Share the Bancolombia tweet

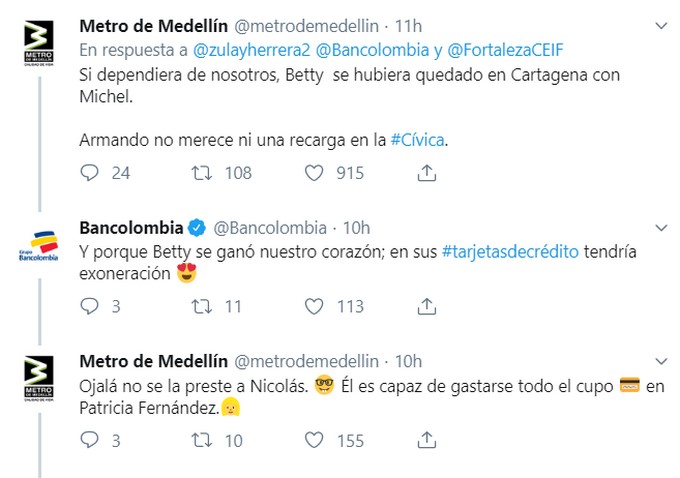click(427, 306)
